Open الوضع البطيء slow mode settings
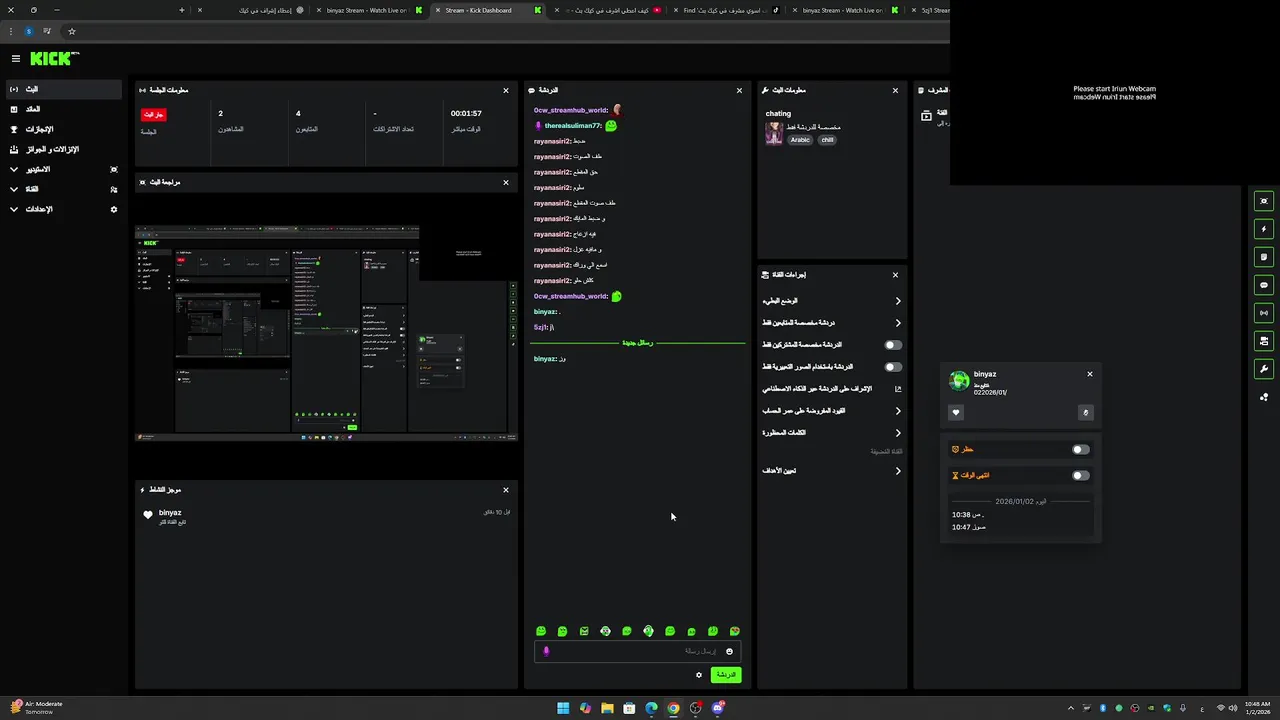The width and height of the screenshot is (1280, 720). [x=832, y=301]
